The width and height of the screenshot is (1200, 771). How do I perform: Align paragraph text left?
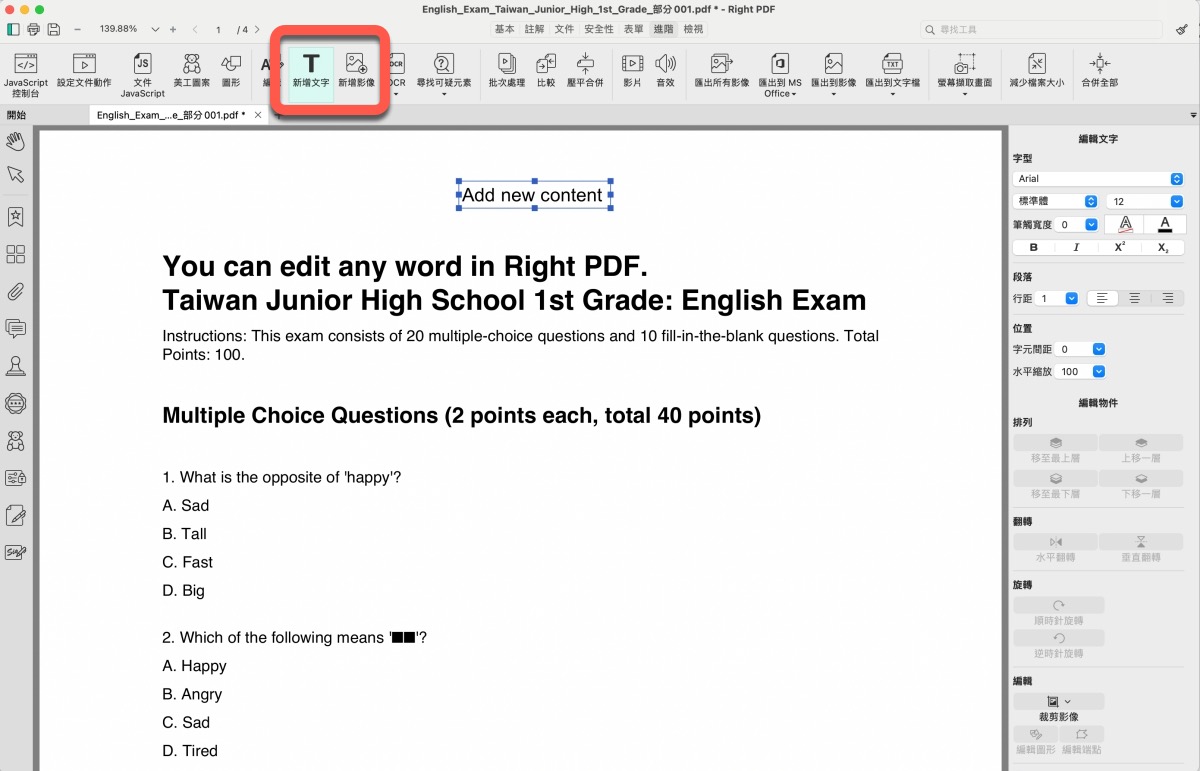[1102, 298]
